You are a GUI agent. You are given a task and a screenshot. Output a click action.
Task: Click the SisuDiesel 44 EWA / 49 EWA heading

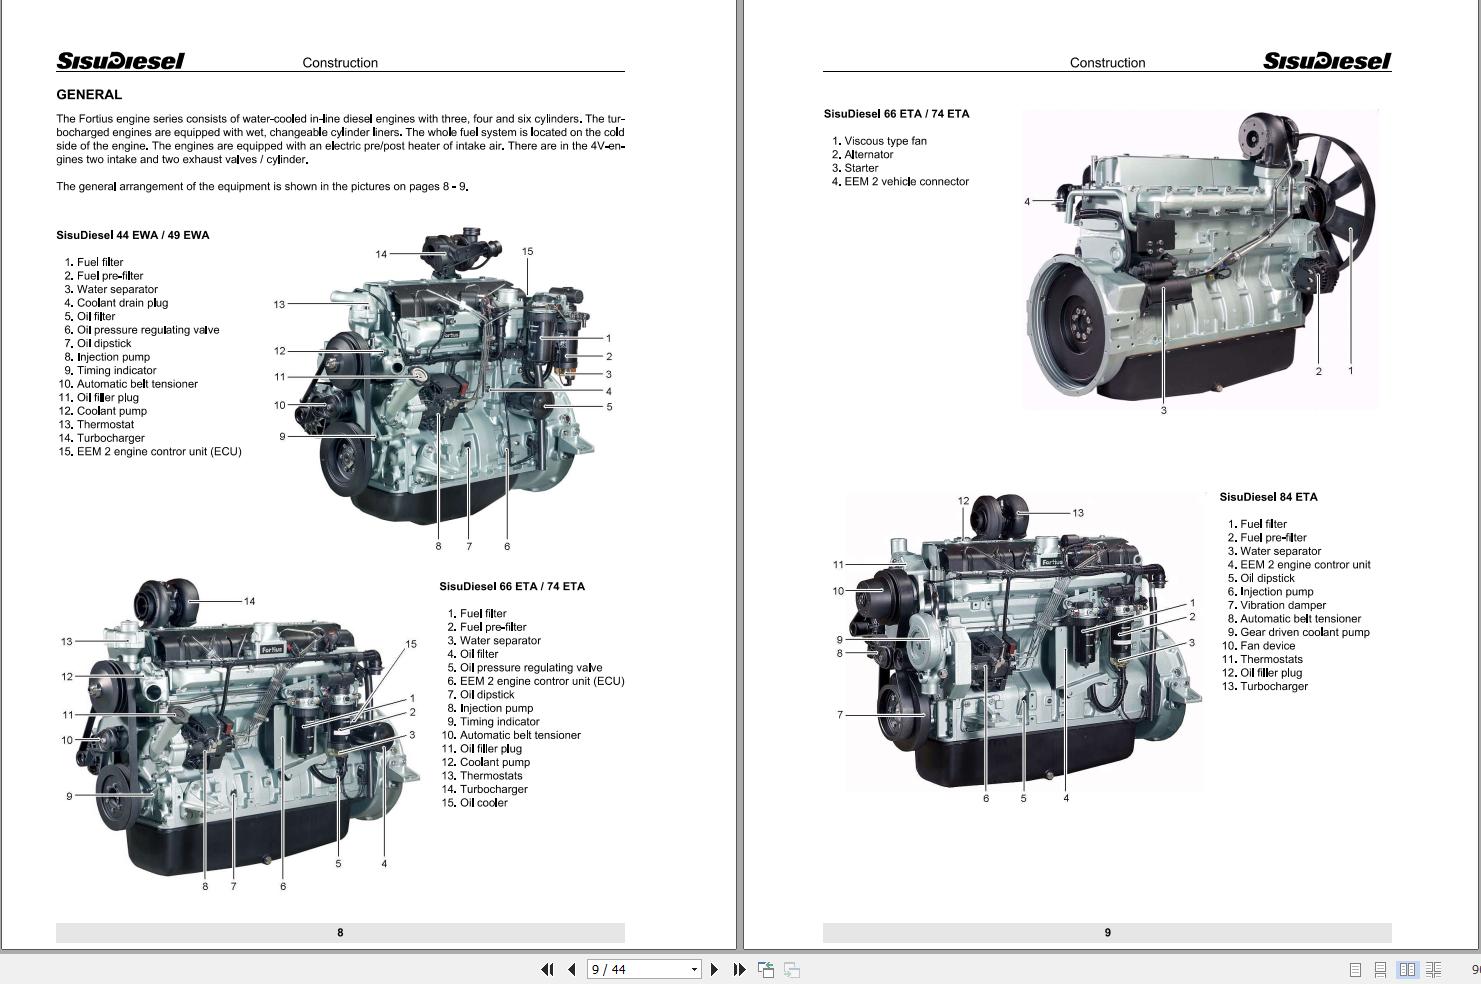point(133,235)
